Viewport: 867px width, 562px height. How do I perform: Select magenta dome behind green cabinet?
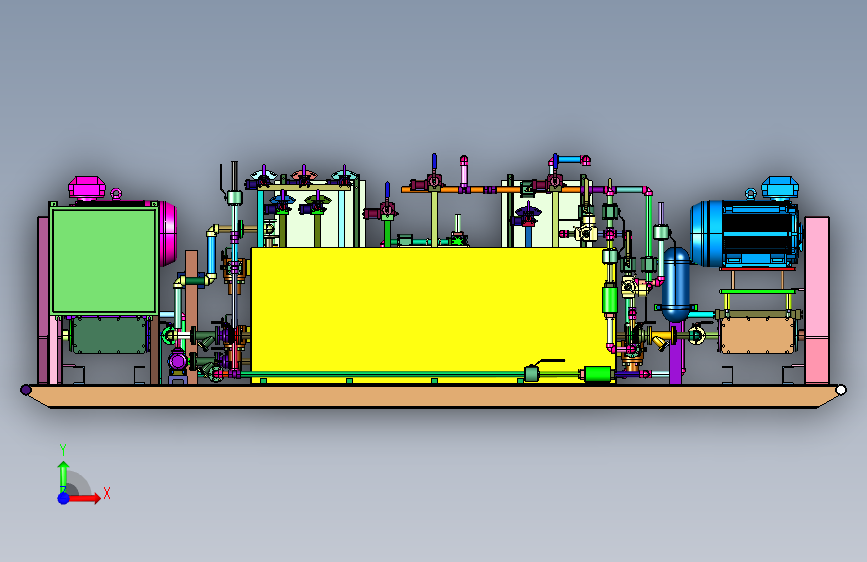[168, 234]
